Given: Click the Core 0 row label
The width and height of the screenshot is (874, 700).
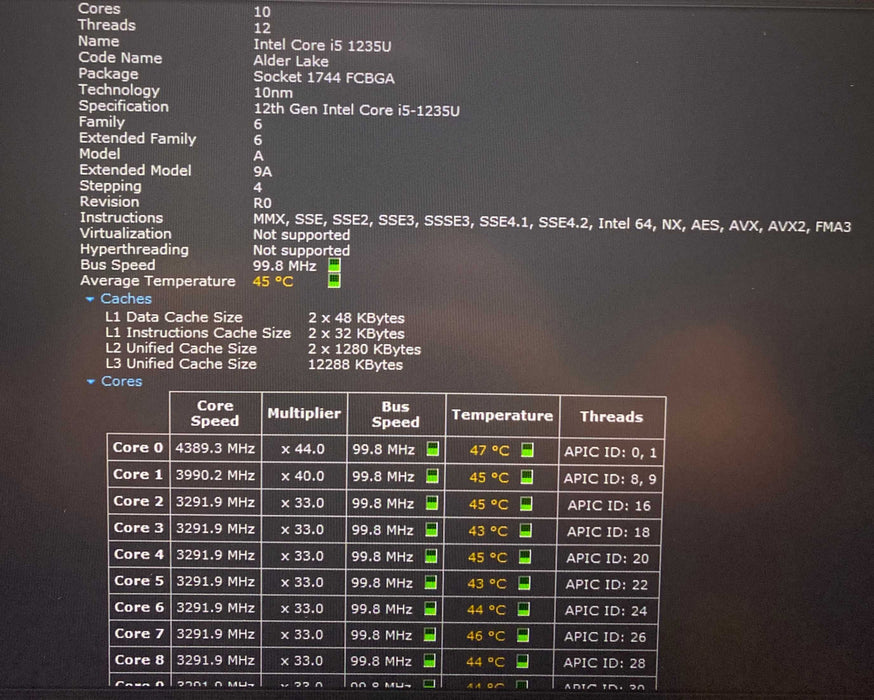Looking at the screenshot, I should click(x=138, y=448).
